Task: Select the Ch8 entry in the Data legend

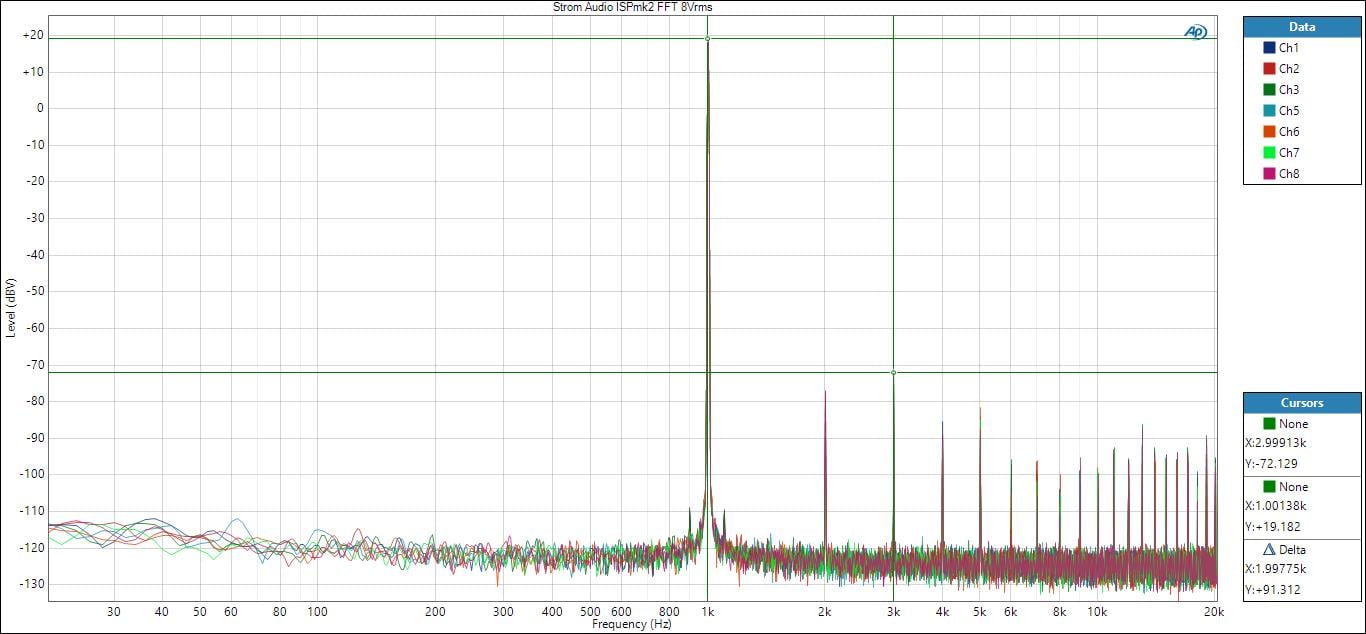Action: 1288,174
